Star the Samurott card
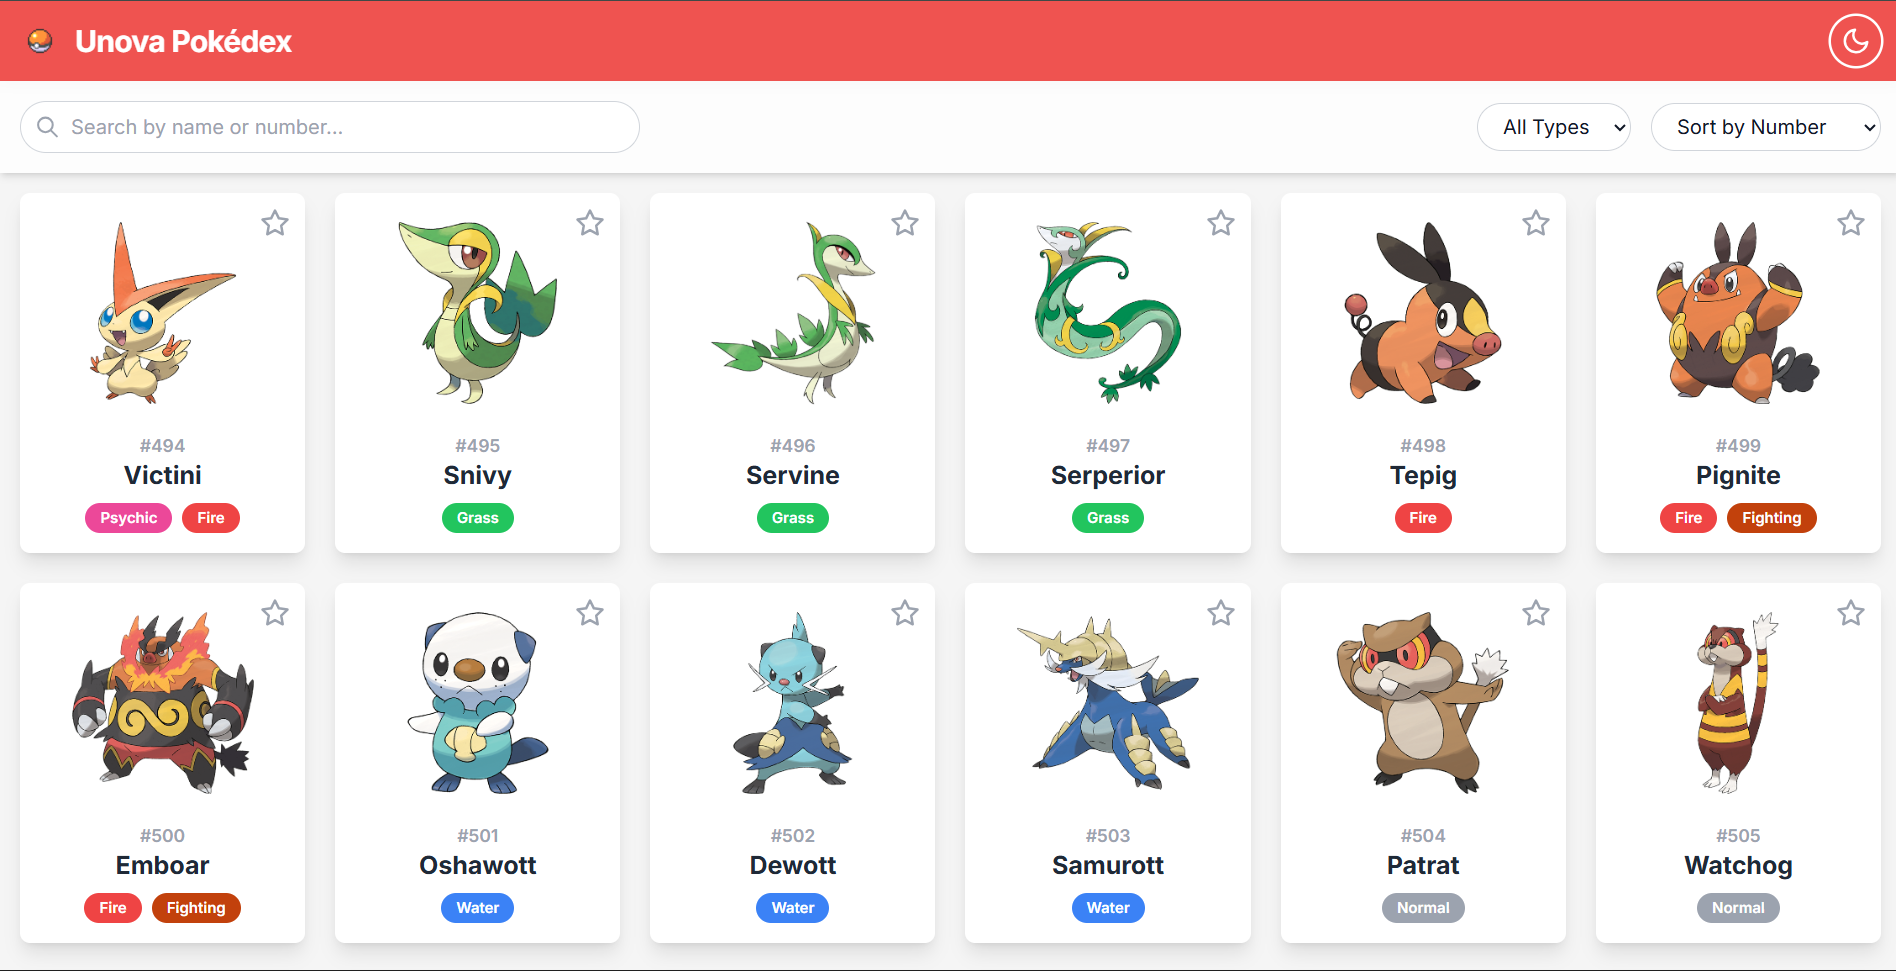 [x=1221, y=613]
